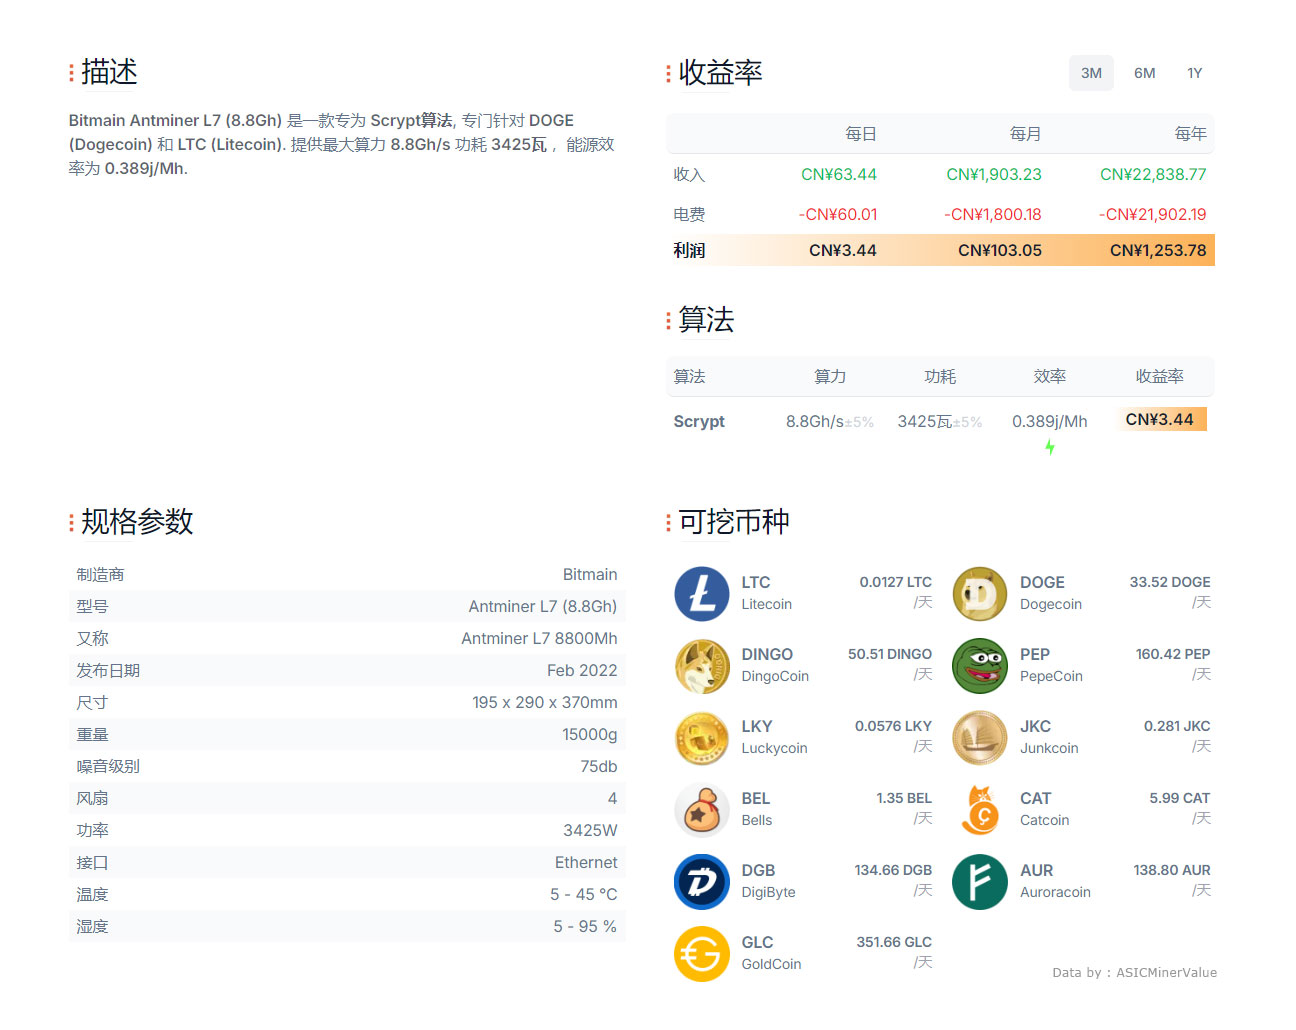Click the 0.389j/Mh efficiency value
Screen dimensions: 1296x1030
pyautogui.click(x=1050, y=422)
